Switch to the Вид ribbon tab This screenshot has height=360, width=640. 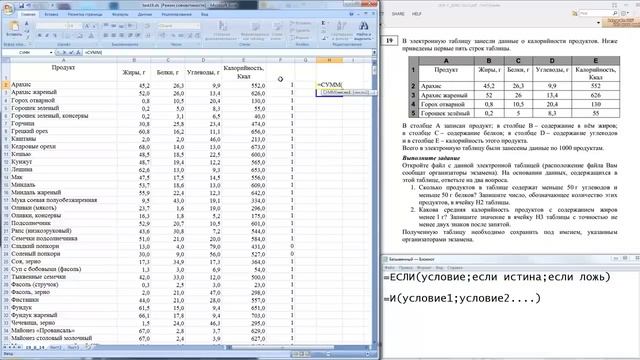[204, 15]
